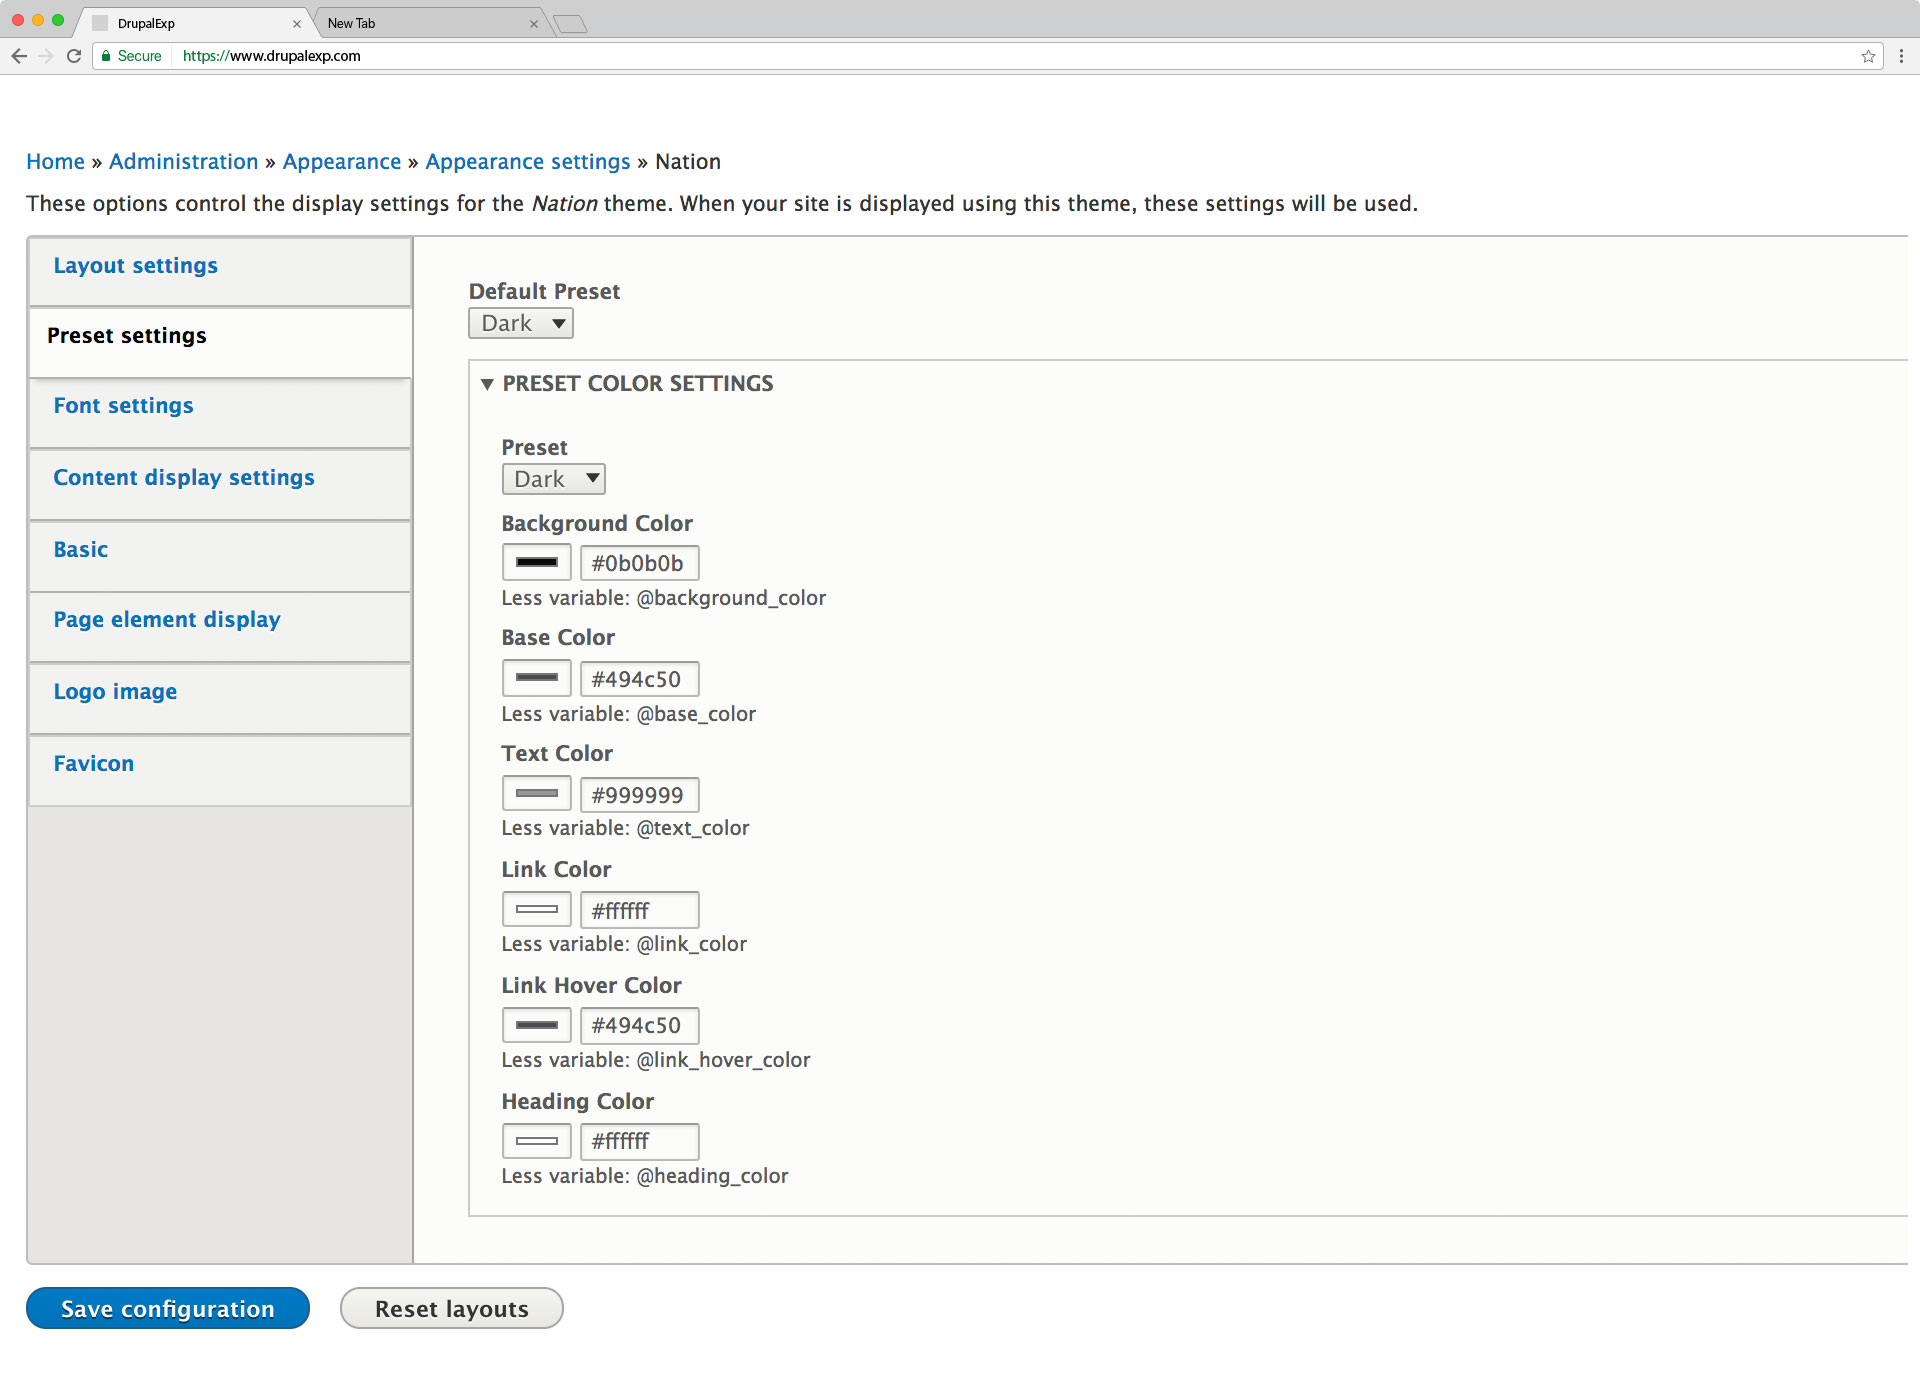Viewport: 1920px width, 1400px height.
Task: Open the Background Color swatch picker
Action: pyautogui.click(x=536, y=562)
